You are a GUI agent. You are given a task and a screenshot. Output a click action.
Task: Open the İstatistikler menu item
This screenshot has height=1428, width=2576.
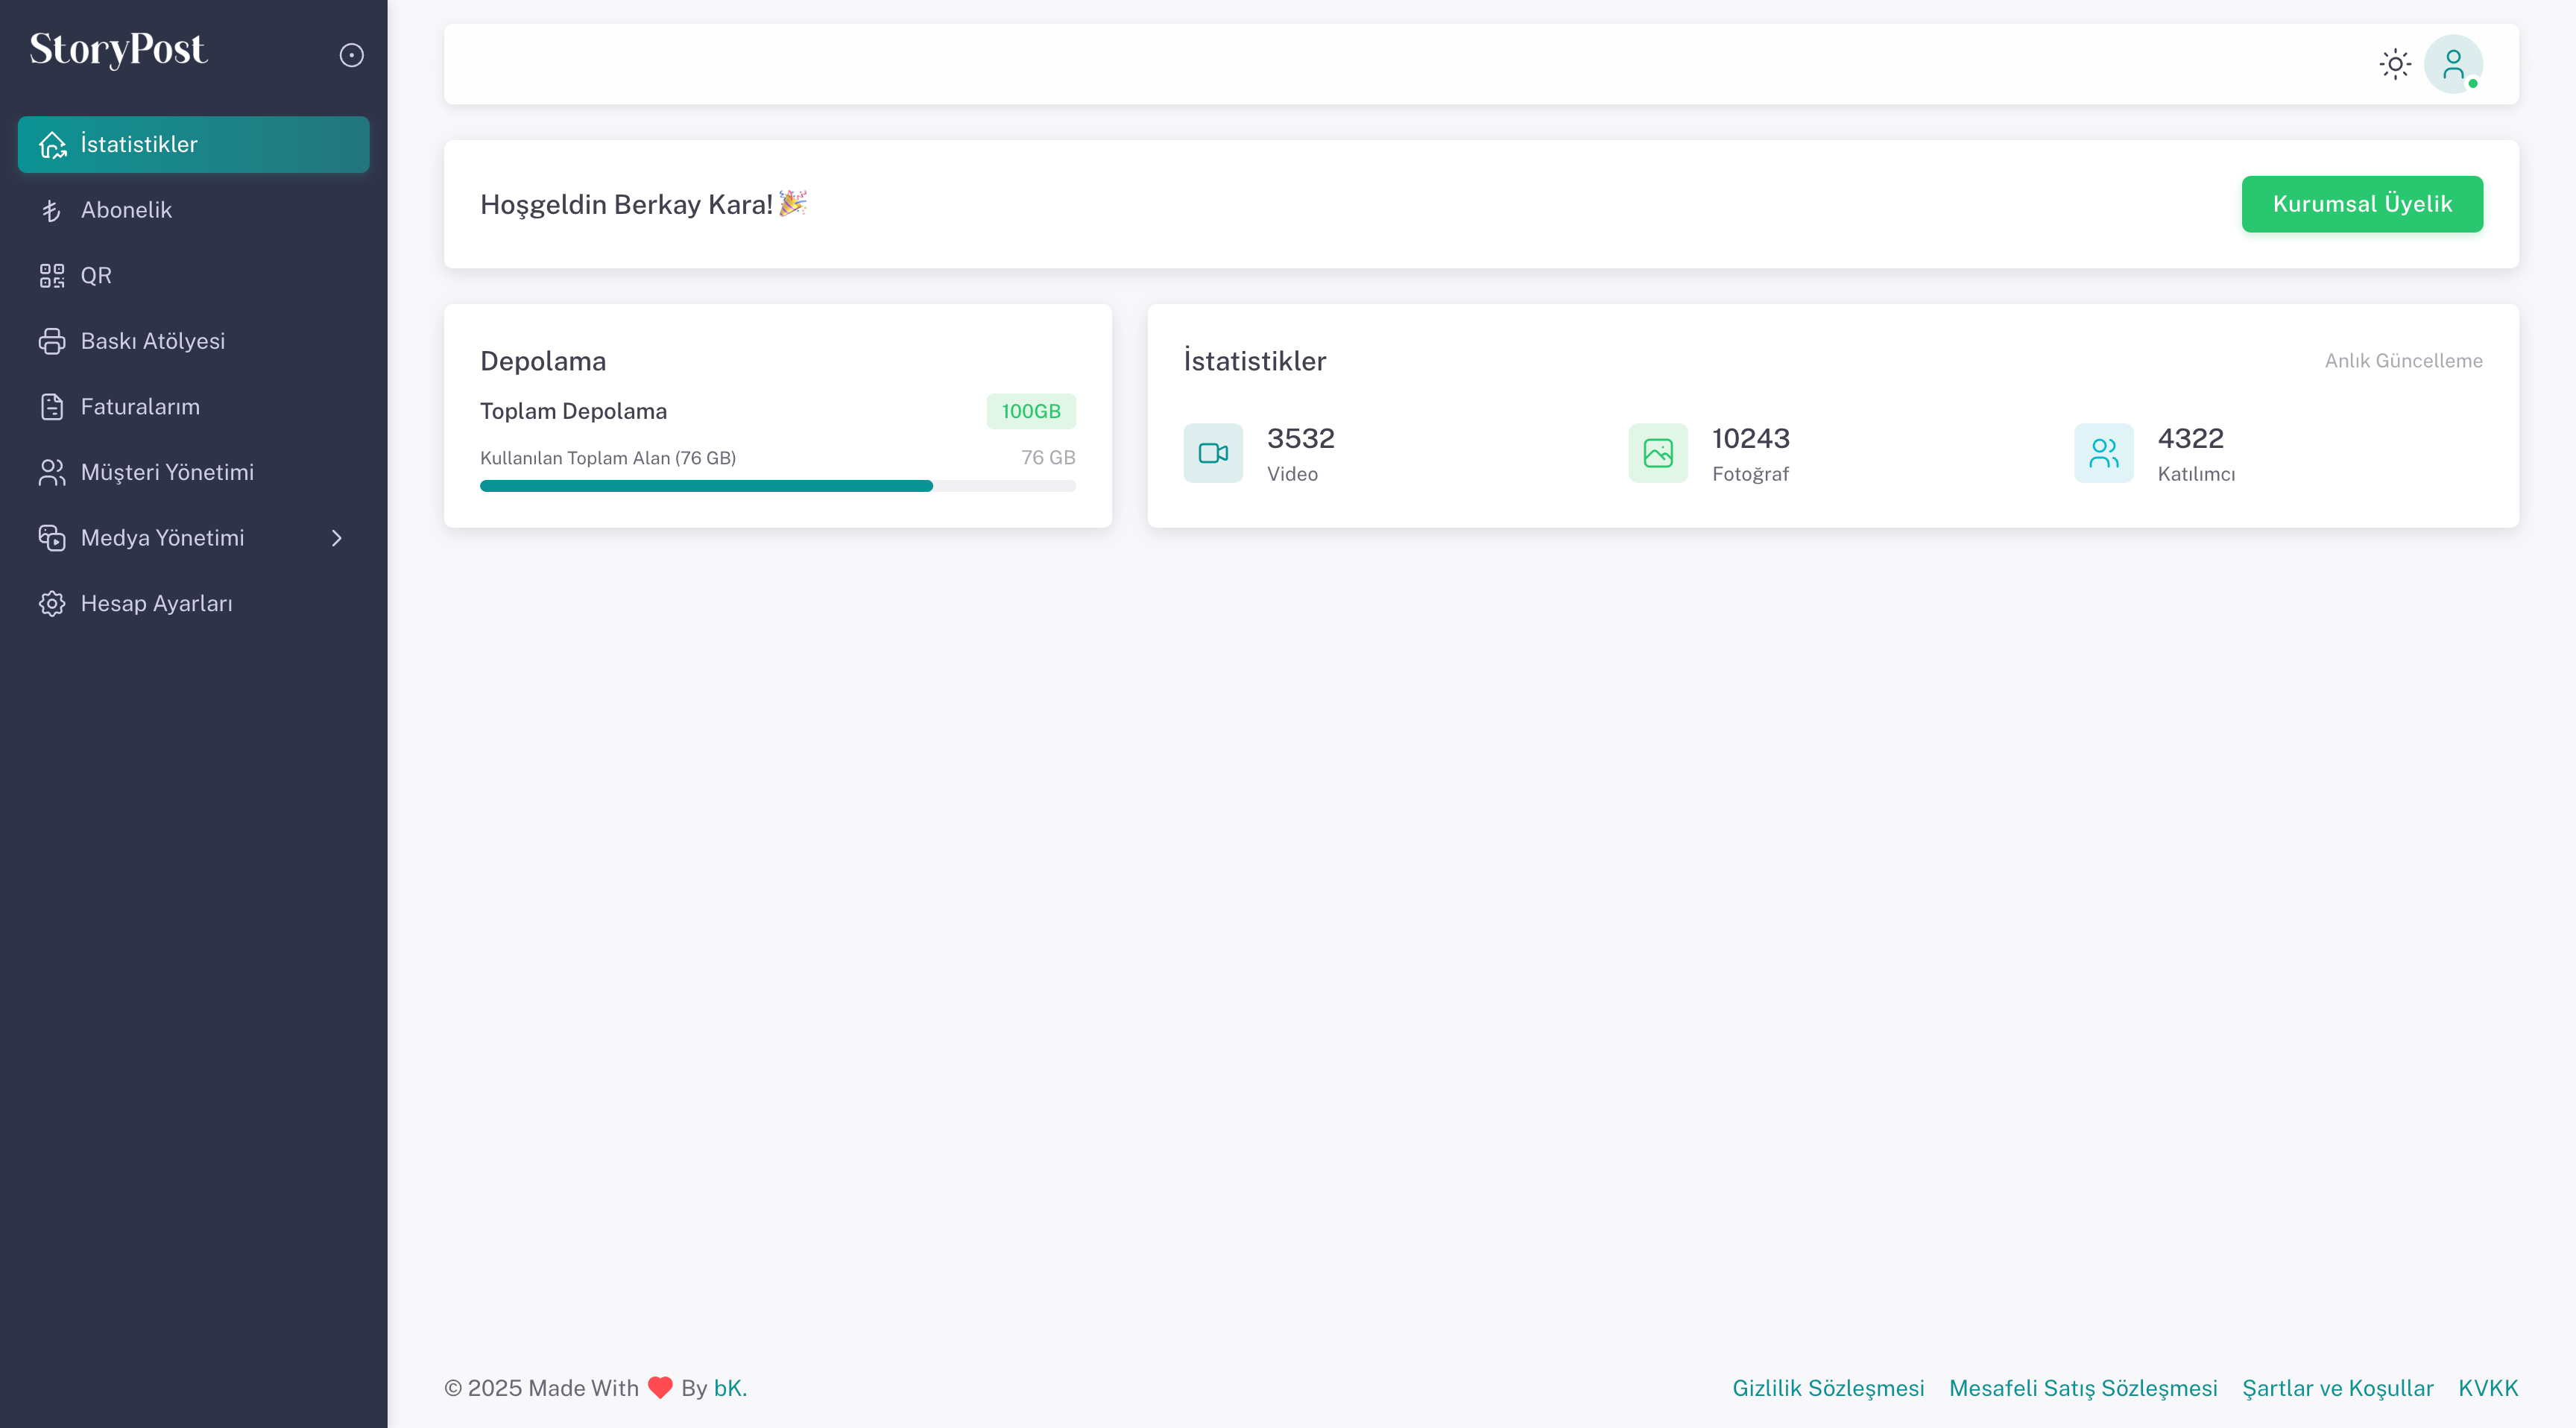[x=193, y=144]
